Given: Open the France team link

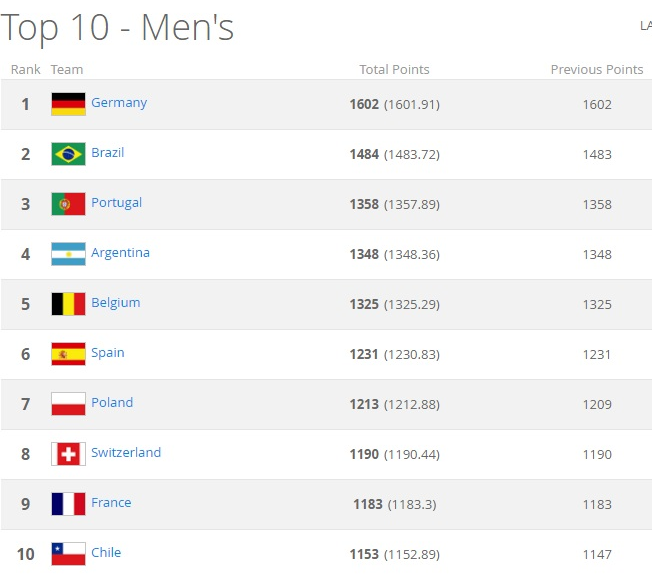Looking at the screenshot, I should 111,503.
